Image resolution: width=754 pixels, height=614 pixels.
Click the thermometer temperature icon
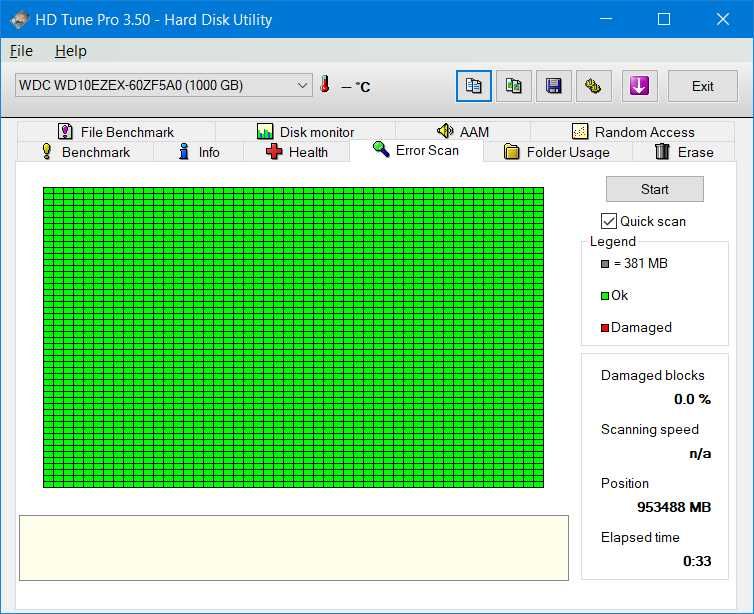(325, 85)
